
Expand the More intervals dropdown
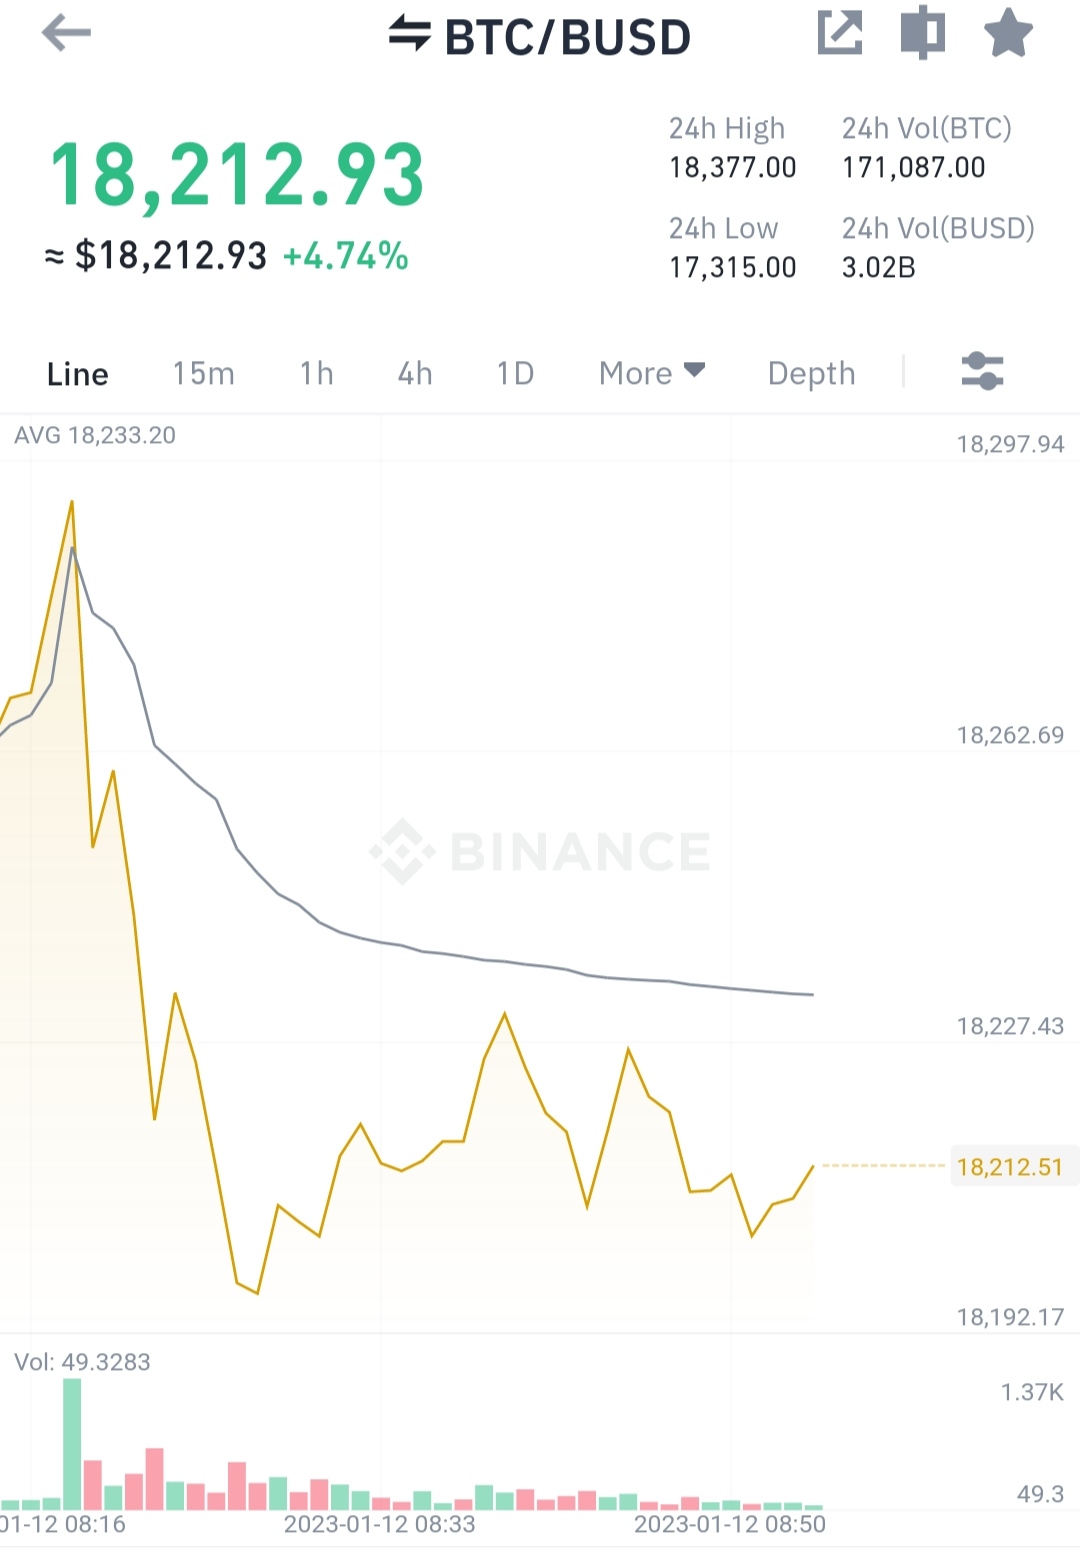[652, 373]
